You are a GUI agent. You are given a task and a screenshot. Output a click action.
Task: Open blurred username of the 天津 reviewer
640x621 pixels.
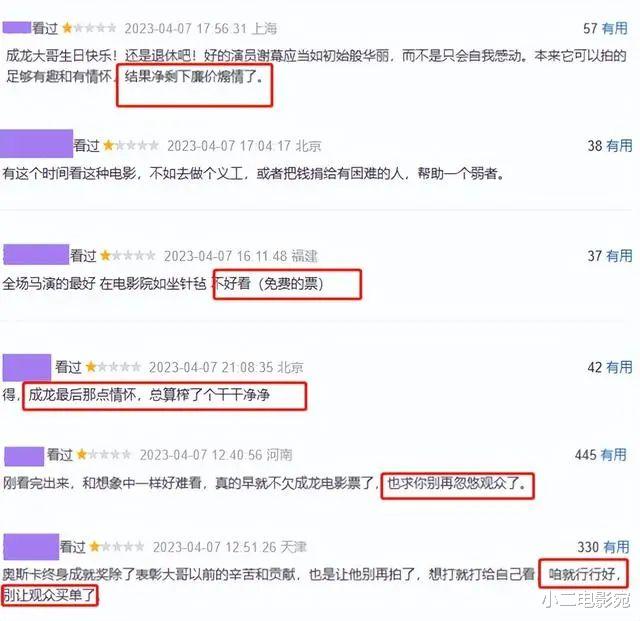coord(31,547)
